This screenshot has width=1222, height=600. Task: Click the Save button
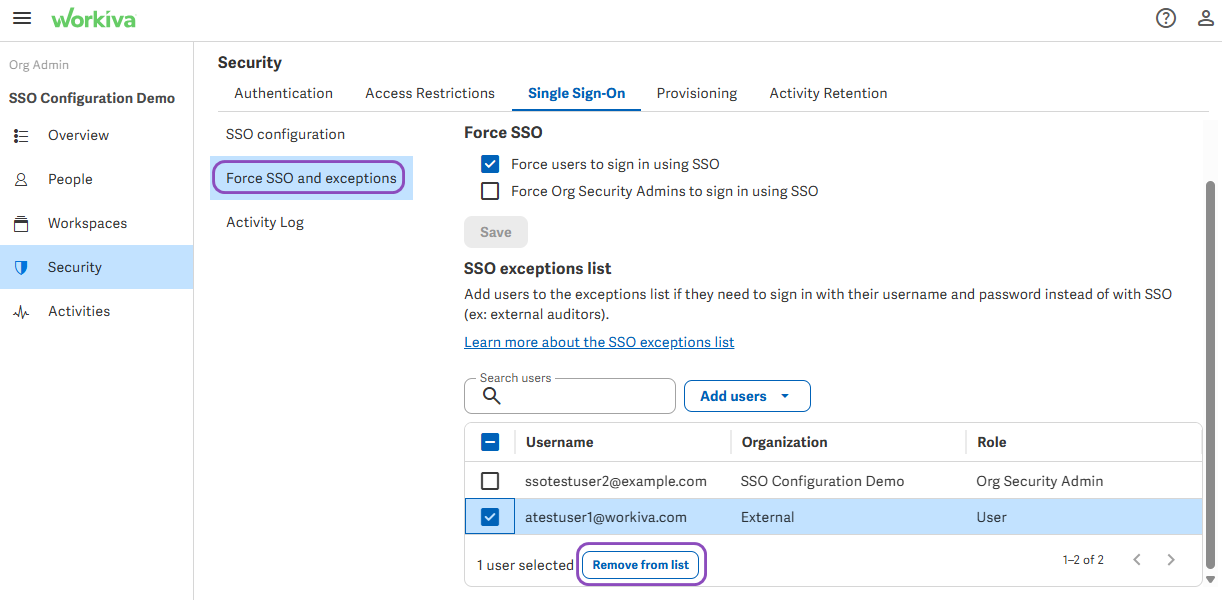tap(496, 232)
